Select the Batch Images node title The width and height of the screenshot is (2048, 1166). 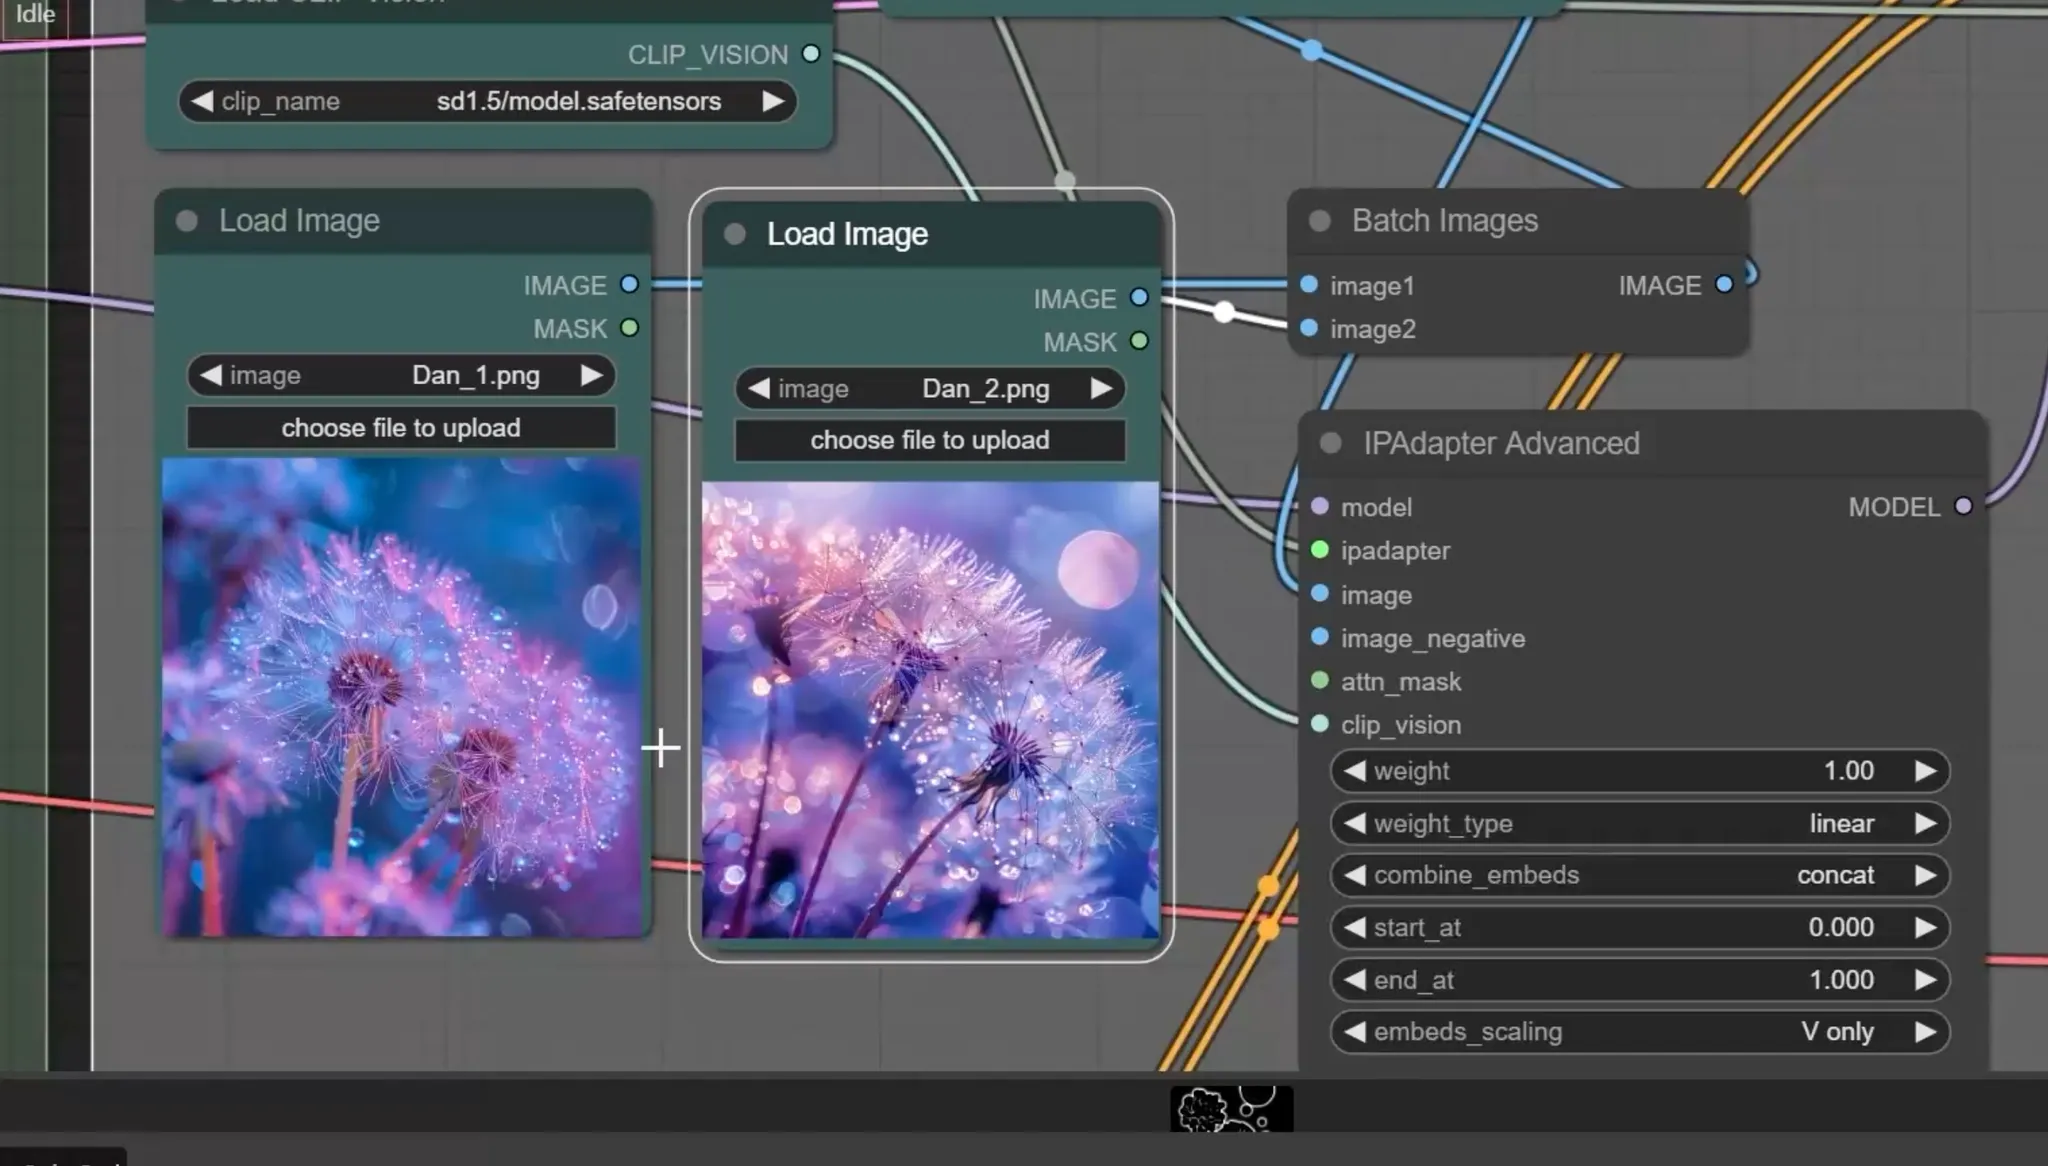[1445, 221]
